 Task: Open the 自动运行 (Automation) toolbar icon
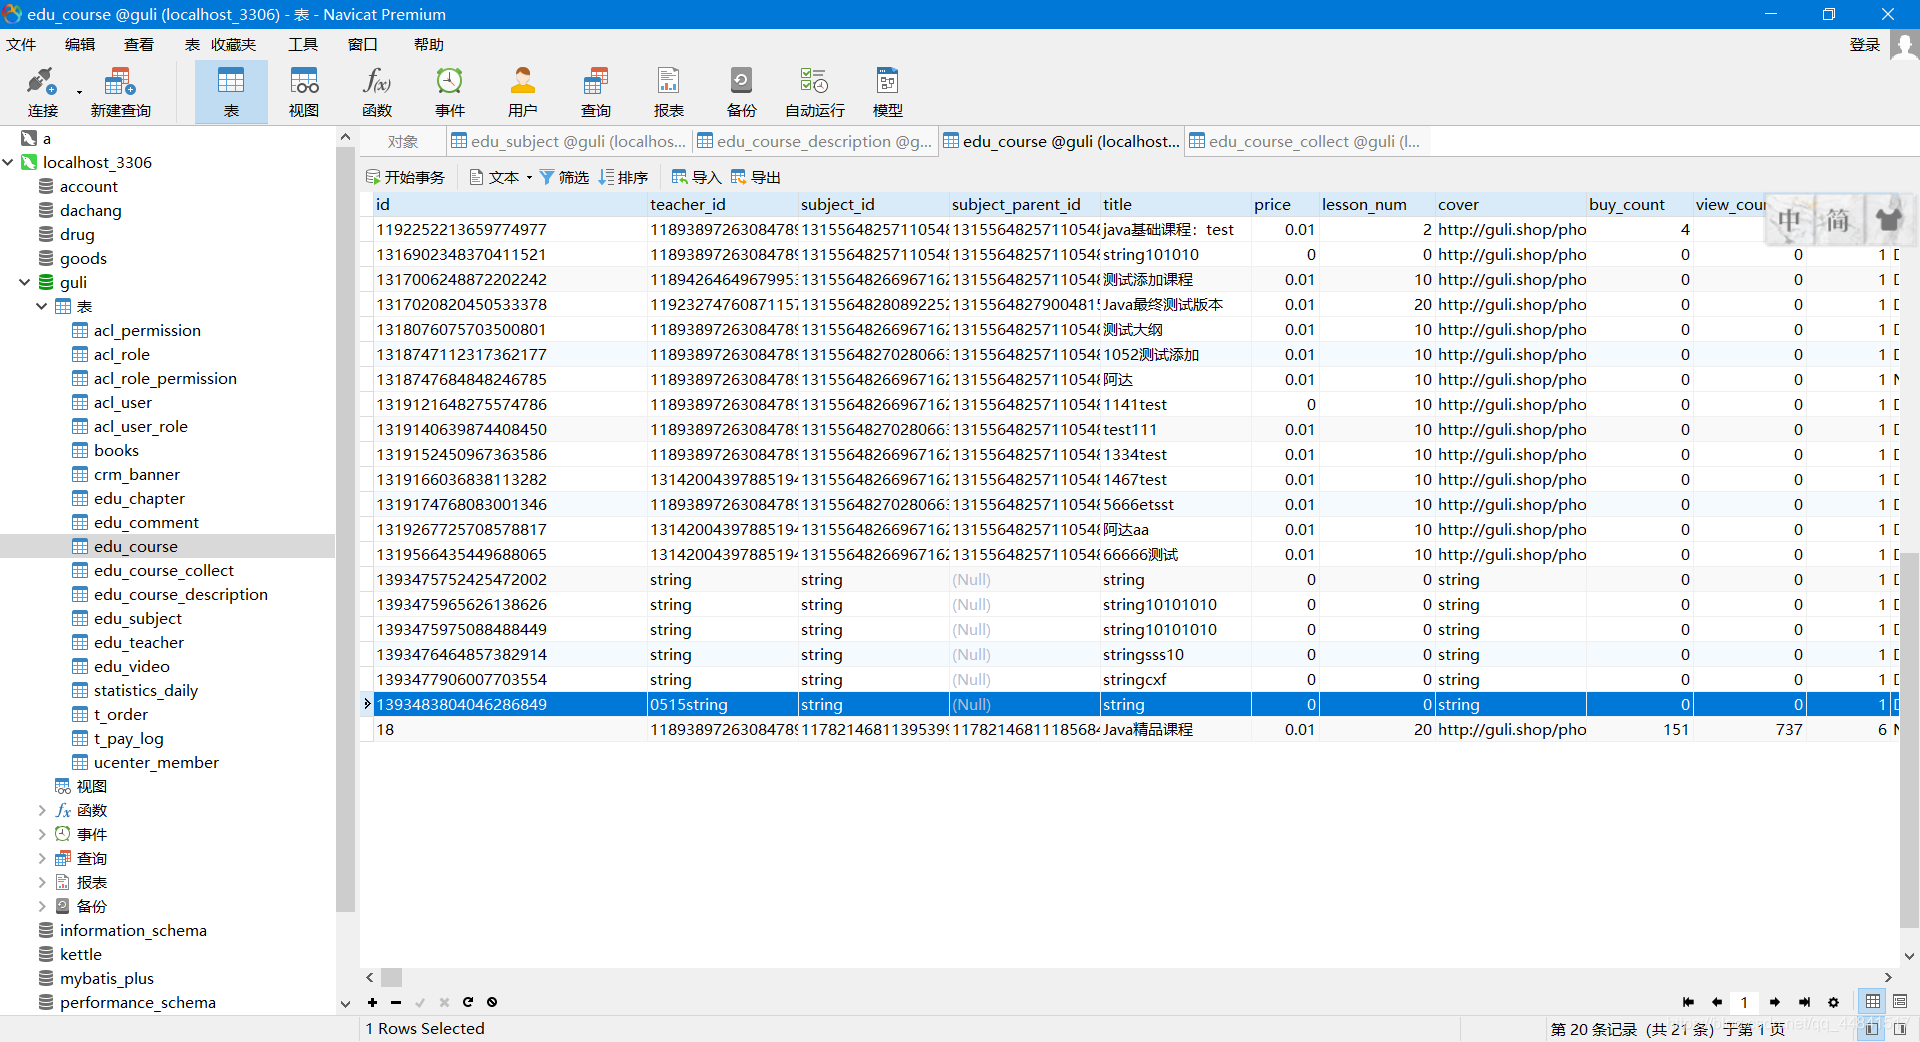pos(815,92)
